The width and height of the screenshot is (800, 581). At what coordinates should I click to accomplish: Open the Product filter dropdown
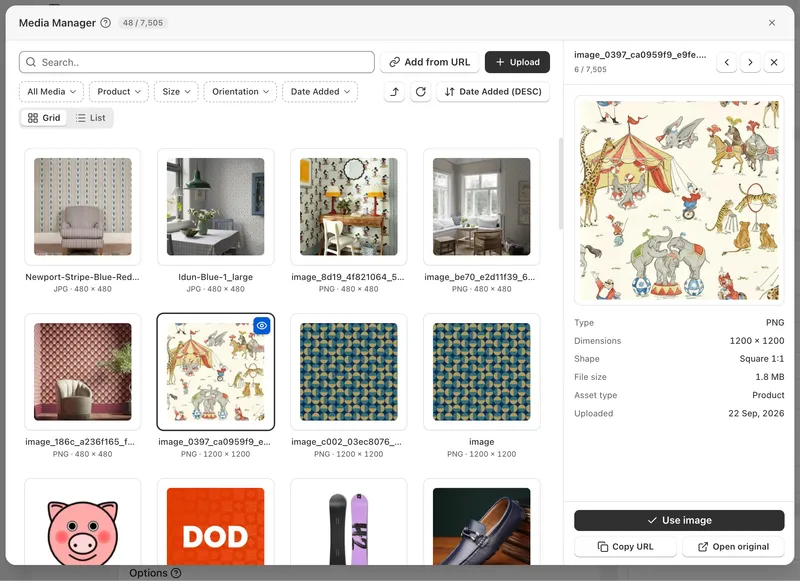[119, 92]
